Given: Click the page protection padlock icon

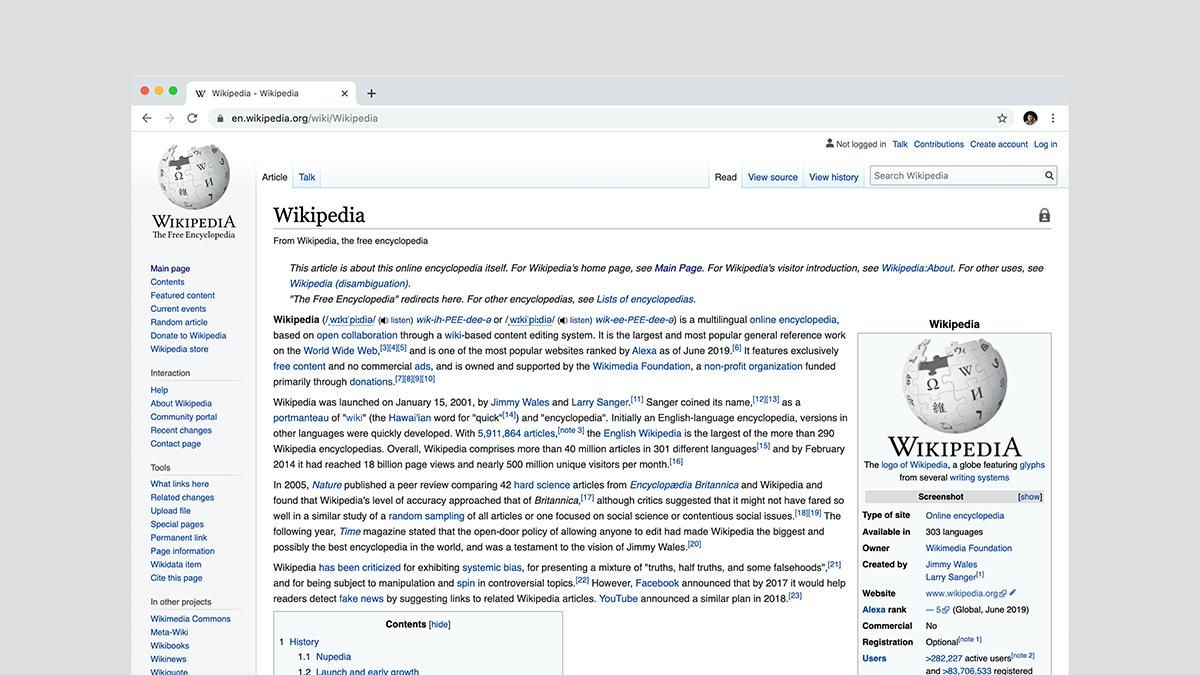Looking at the screenshot, I should point(1044,216).
